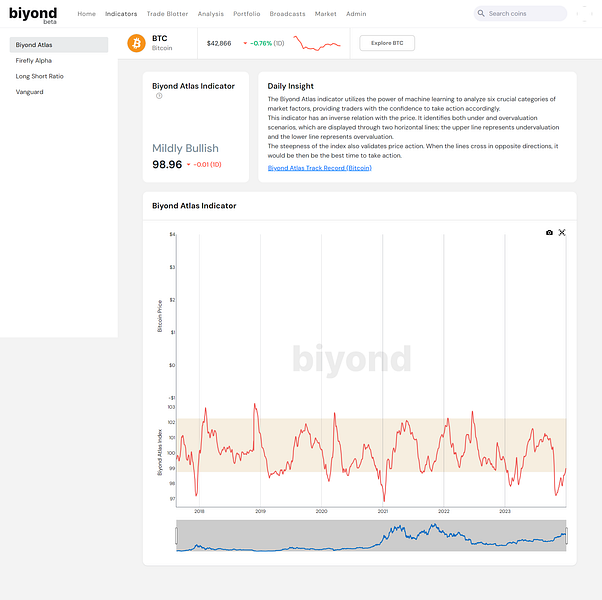Click the right range slider handle
Viewport: 602px width, 600px height.
pyautogui.click(x=566, y=536)
